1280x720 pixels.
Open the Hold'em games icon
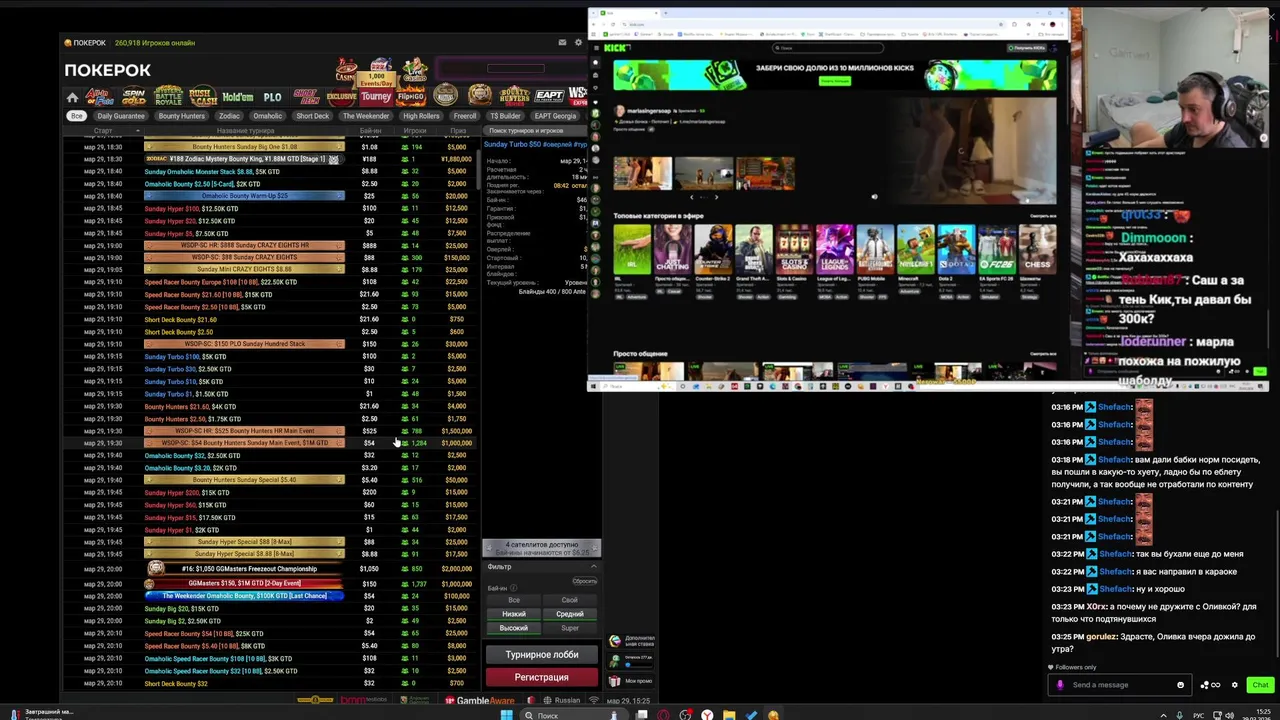click(x=238, y=97)
